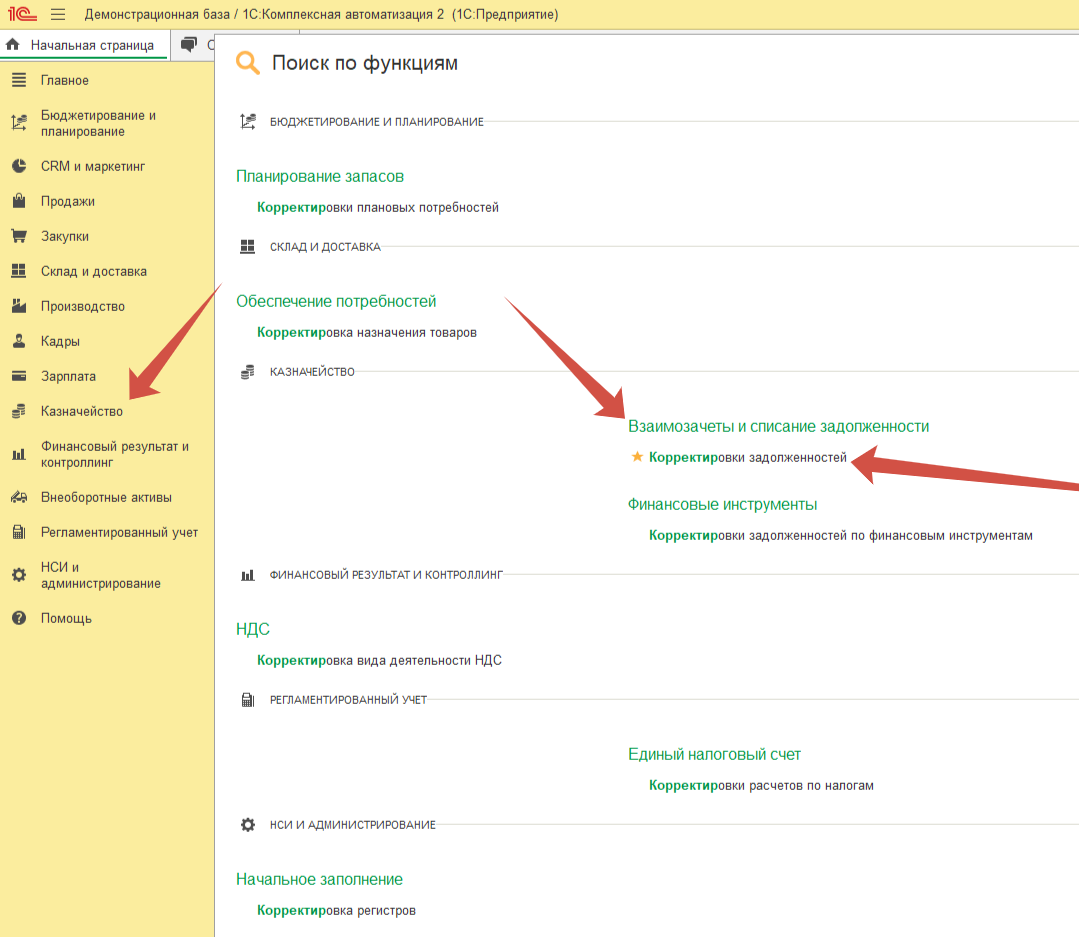Switch to Начальная страница tab
Screen dimensions: 1079x937
pos(91,45)
